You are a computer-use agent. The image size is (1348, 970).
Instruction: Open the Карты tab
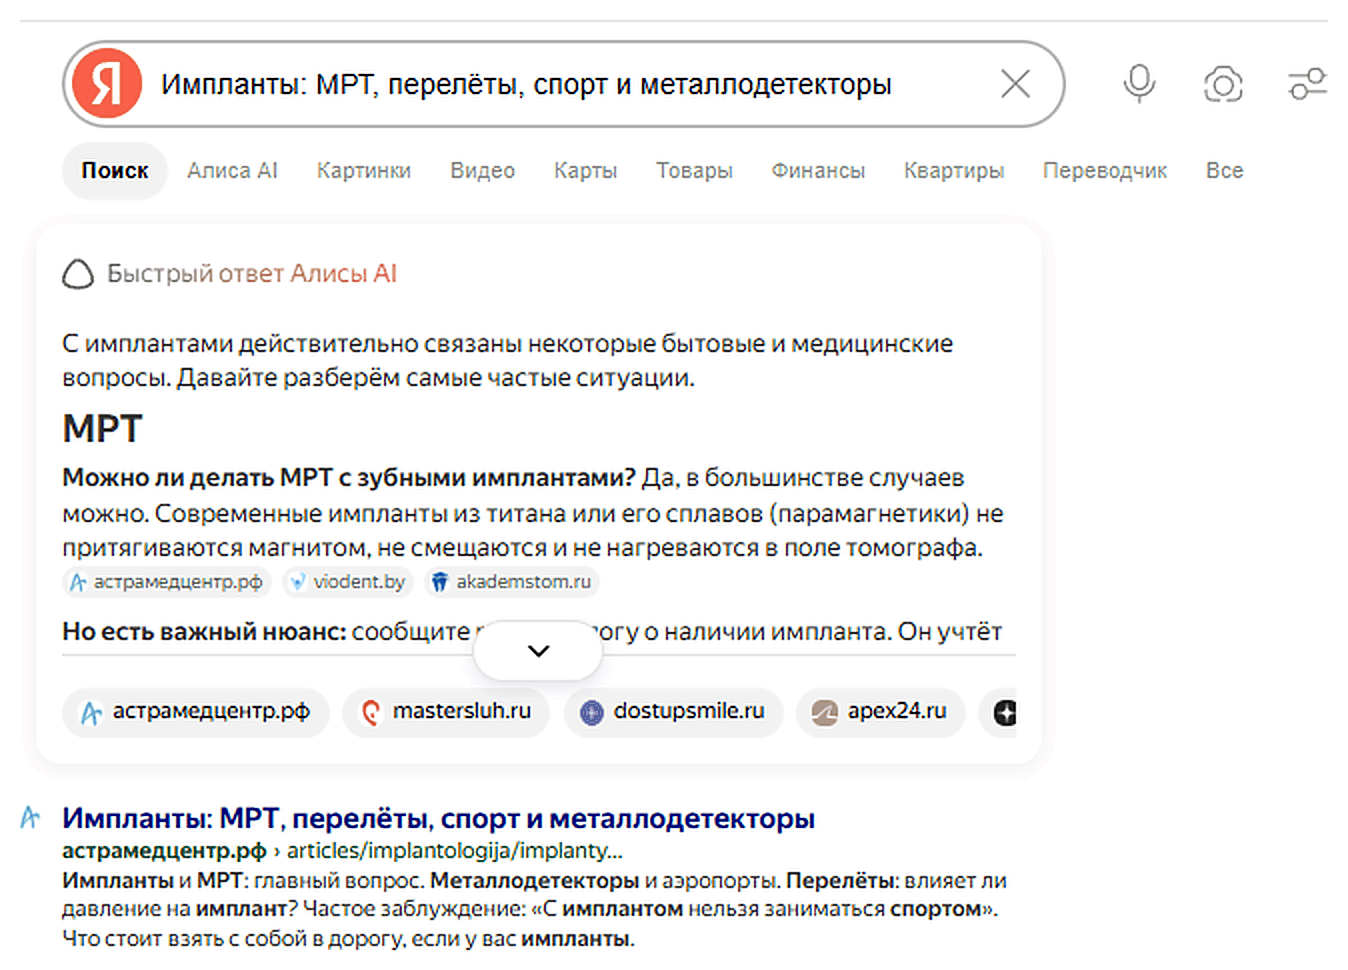click(586, 171)
